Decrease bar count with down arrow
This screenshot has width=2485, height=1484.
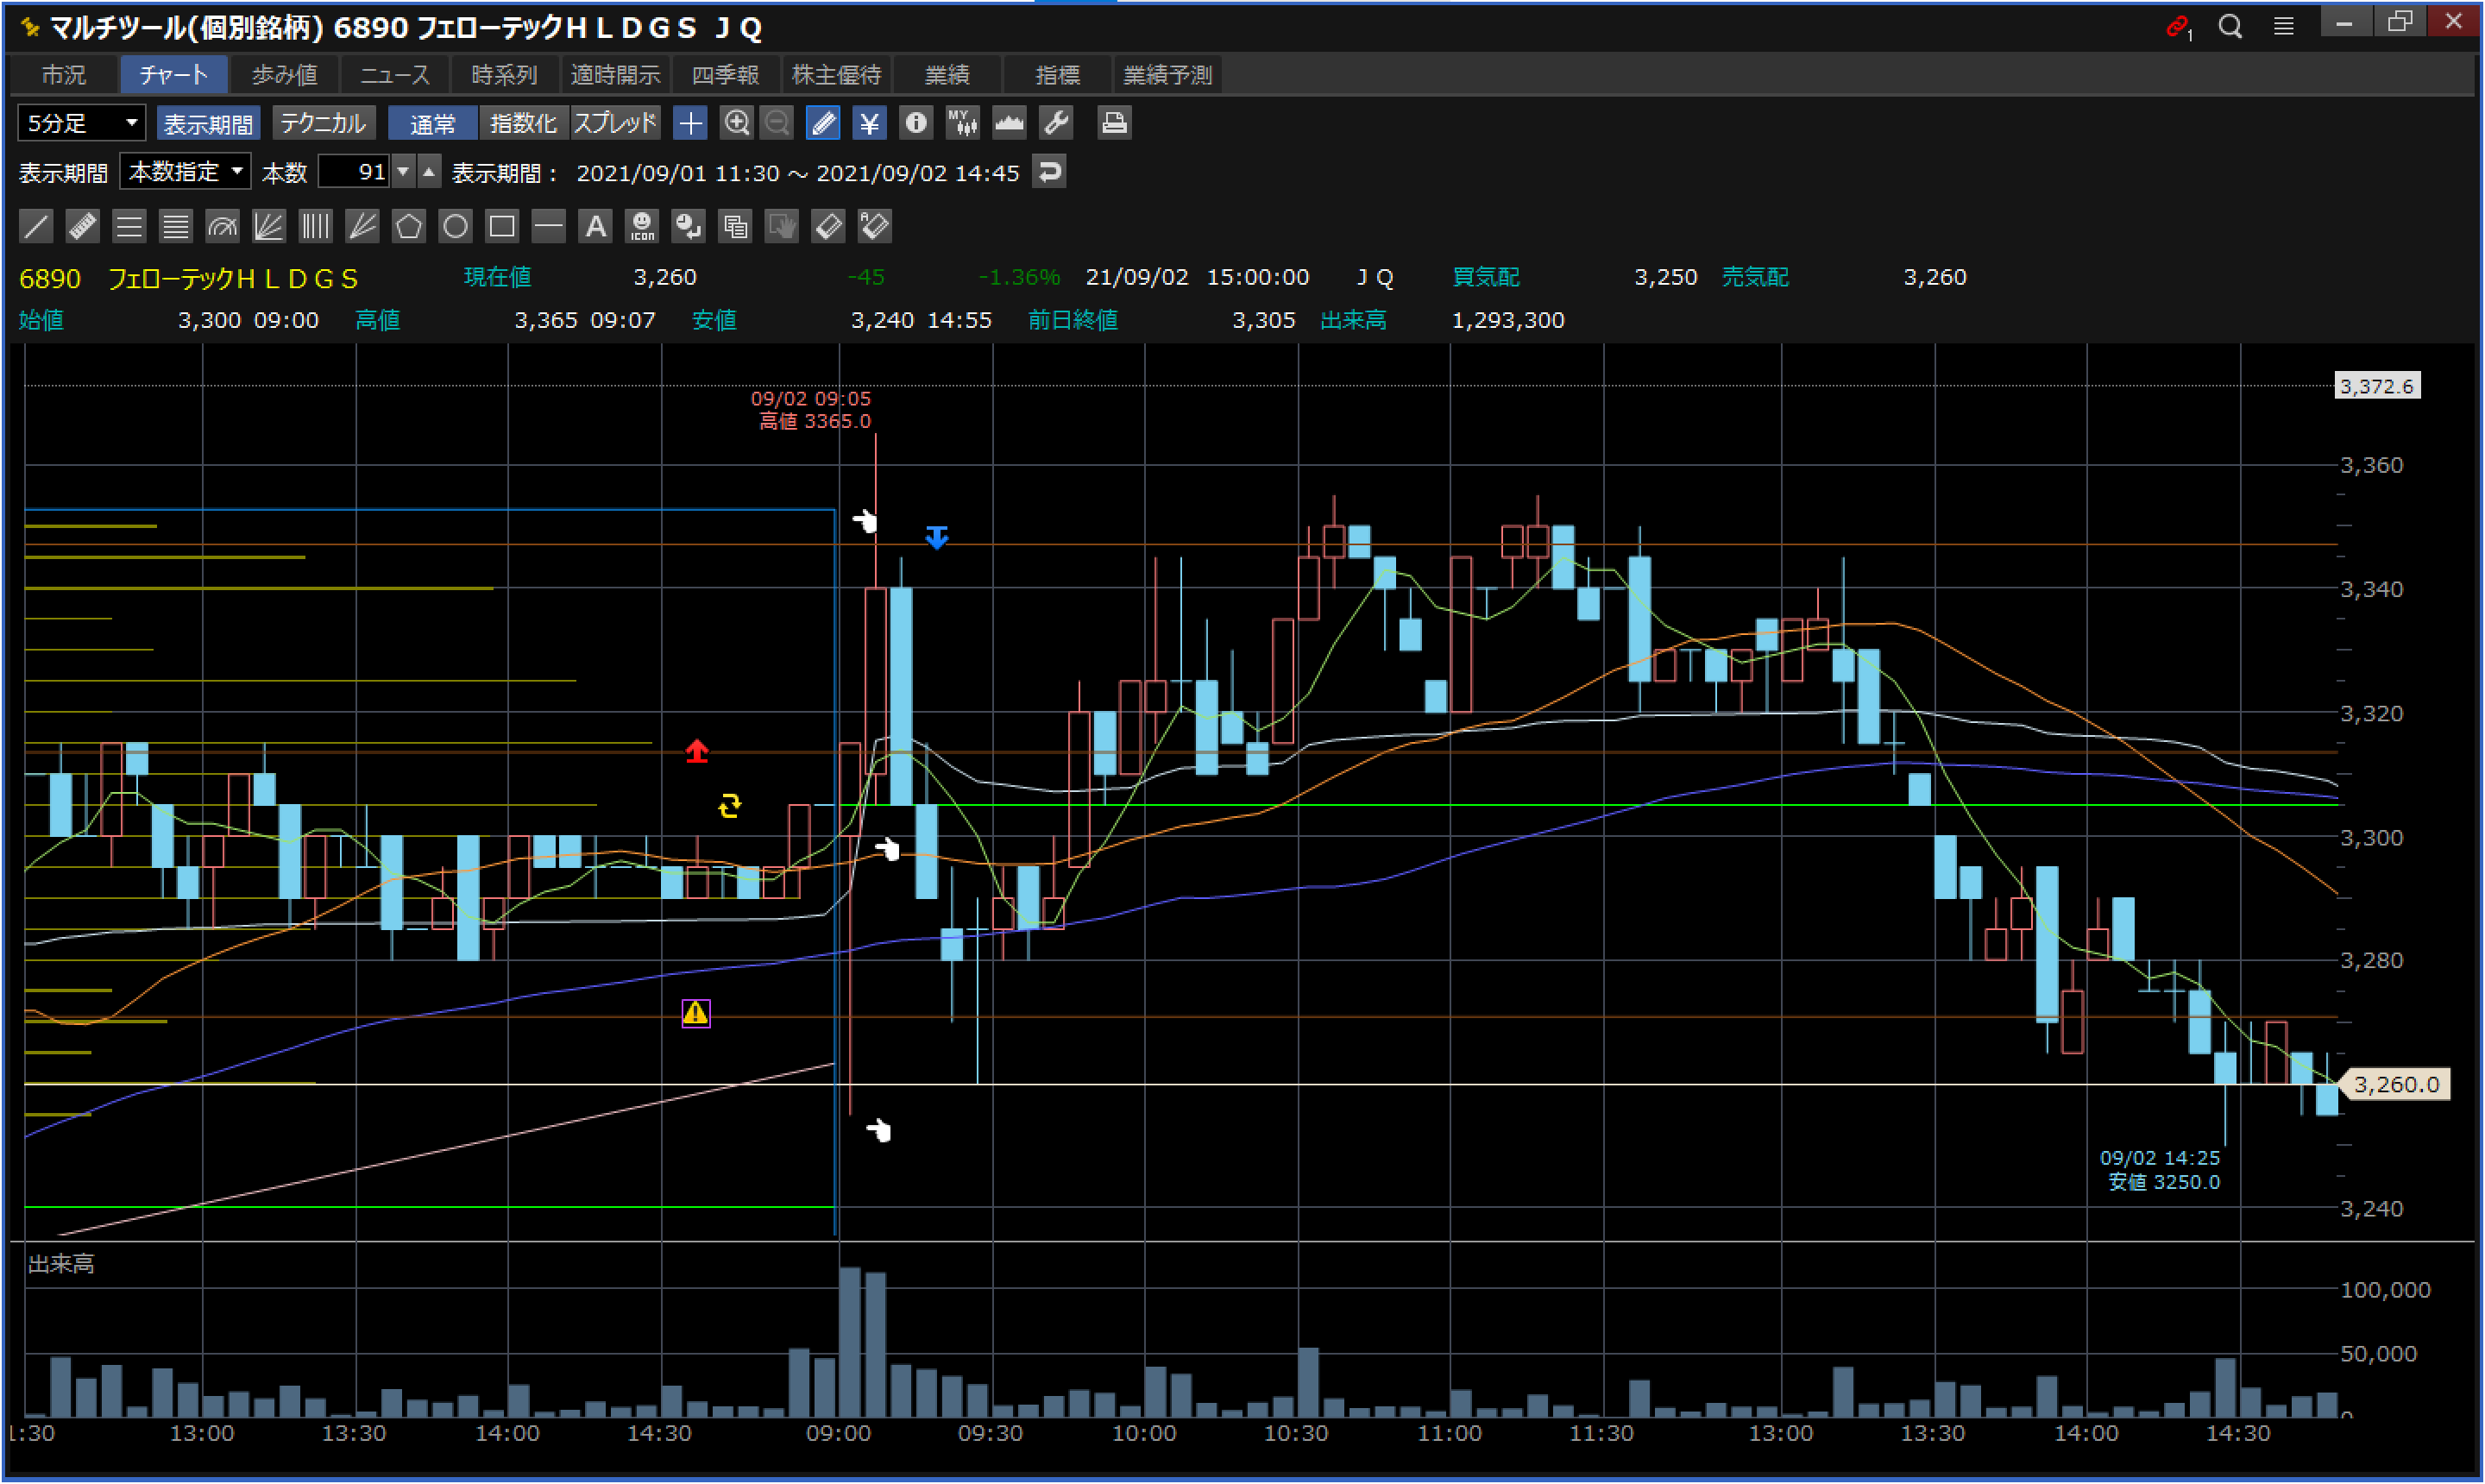tap(403, 172)
